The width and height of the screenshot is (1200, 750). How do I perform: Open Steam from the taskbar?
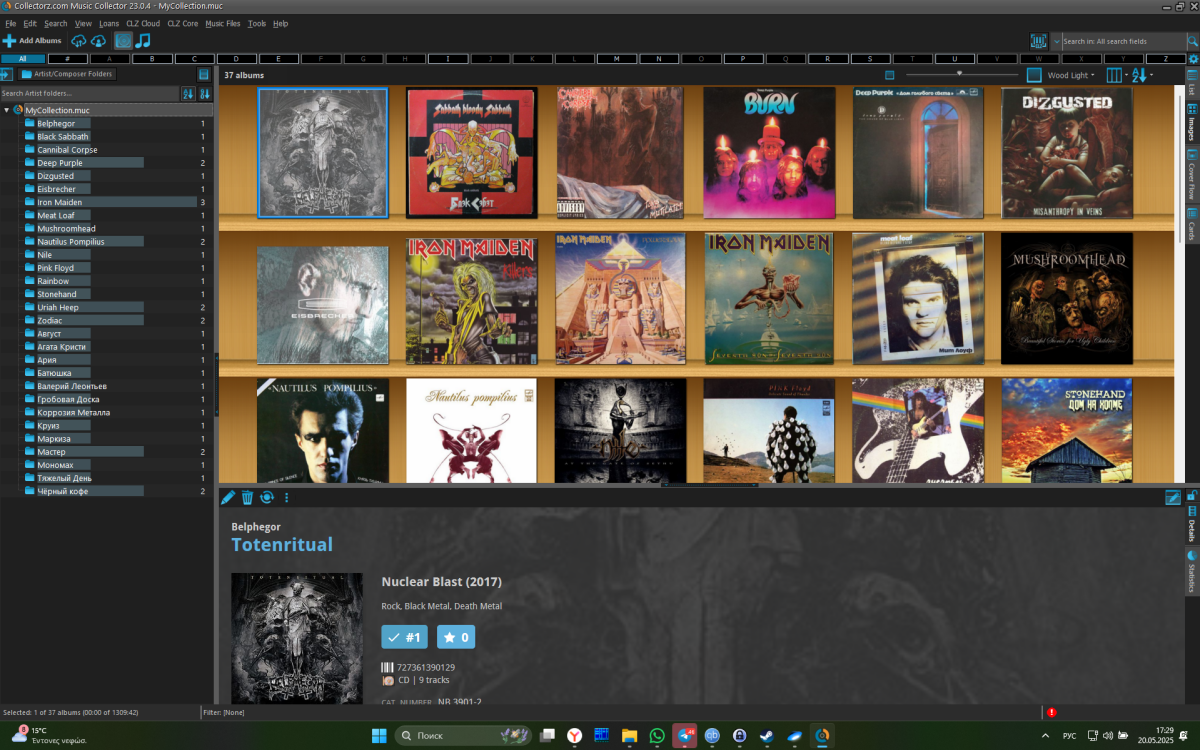point(766,735)
